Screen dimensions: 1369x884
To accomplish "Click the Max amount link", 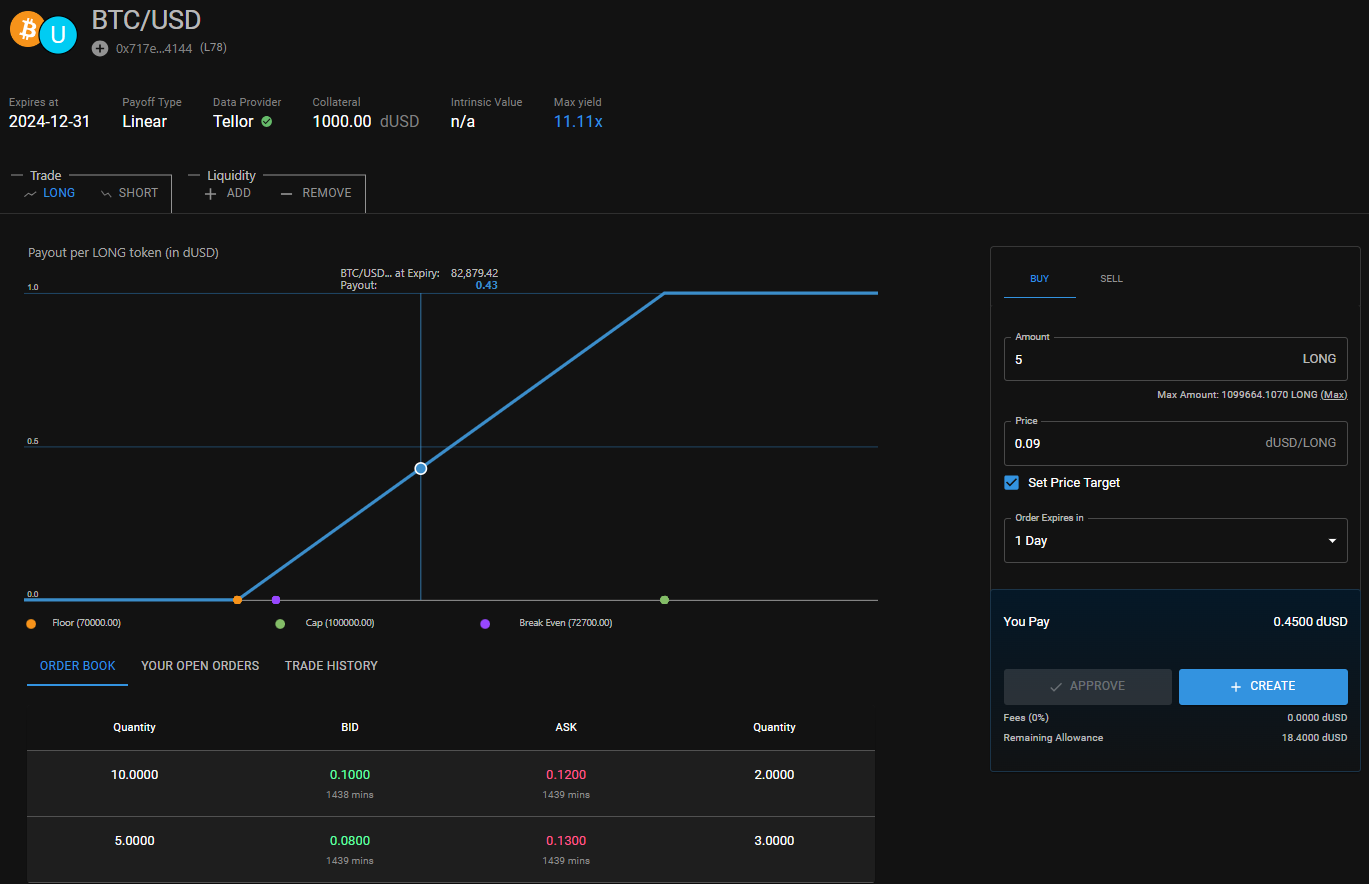I will 1334,395.
